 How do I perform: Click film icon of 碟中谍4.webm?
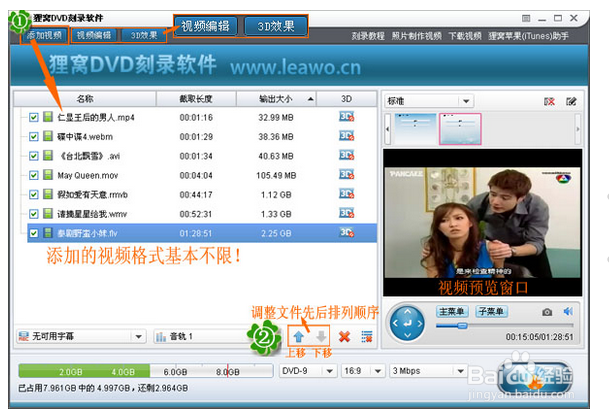(x=48, y=136)
